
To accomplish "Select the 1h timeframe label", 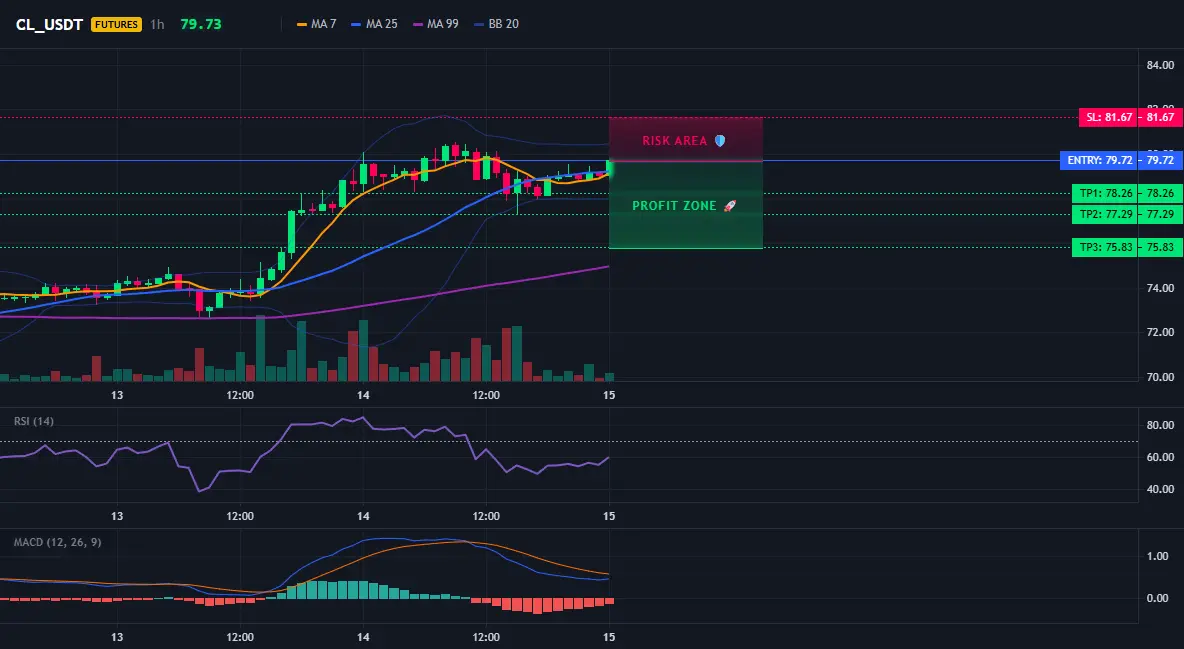I will [157, 24].
